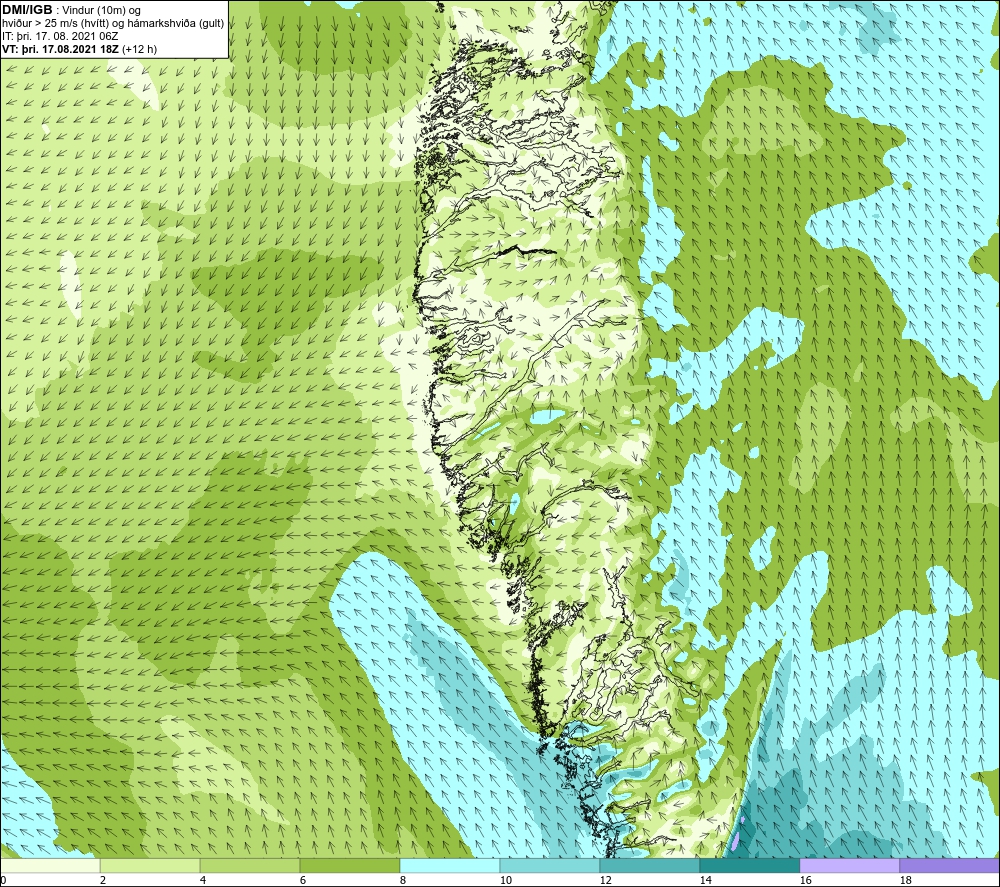The width and height of the screenshot is (1000, 887).
Task: Click the '4' label on the wind scale
Action: 203,880
